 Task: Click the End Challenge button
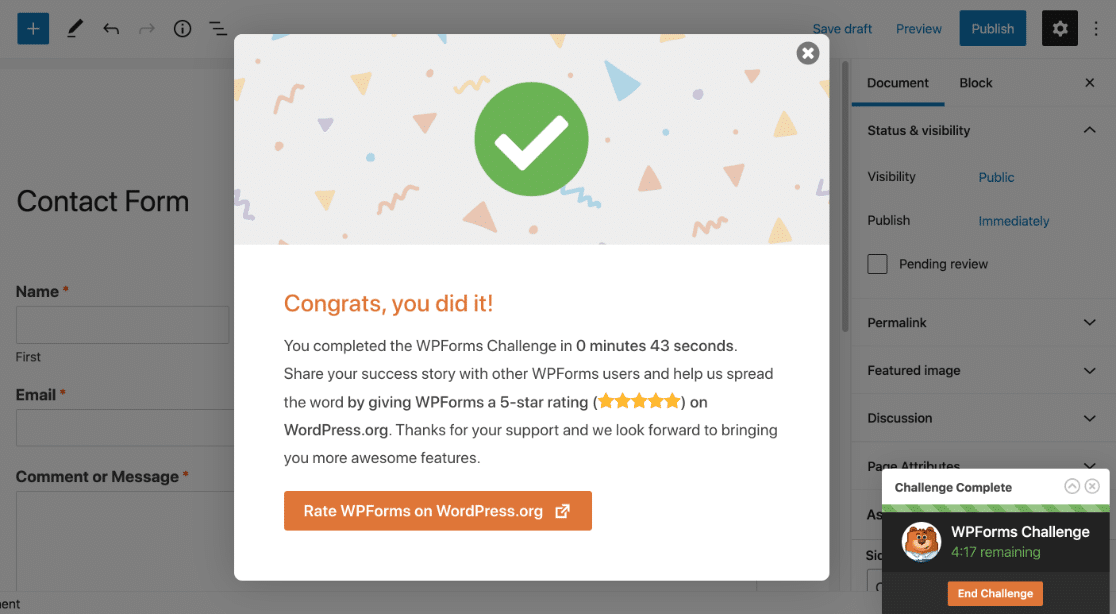point(995,593)
